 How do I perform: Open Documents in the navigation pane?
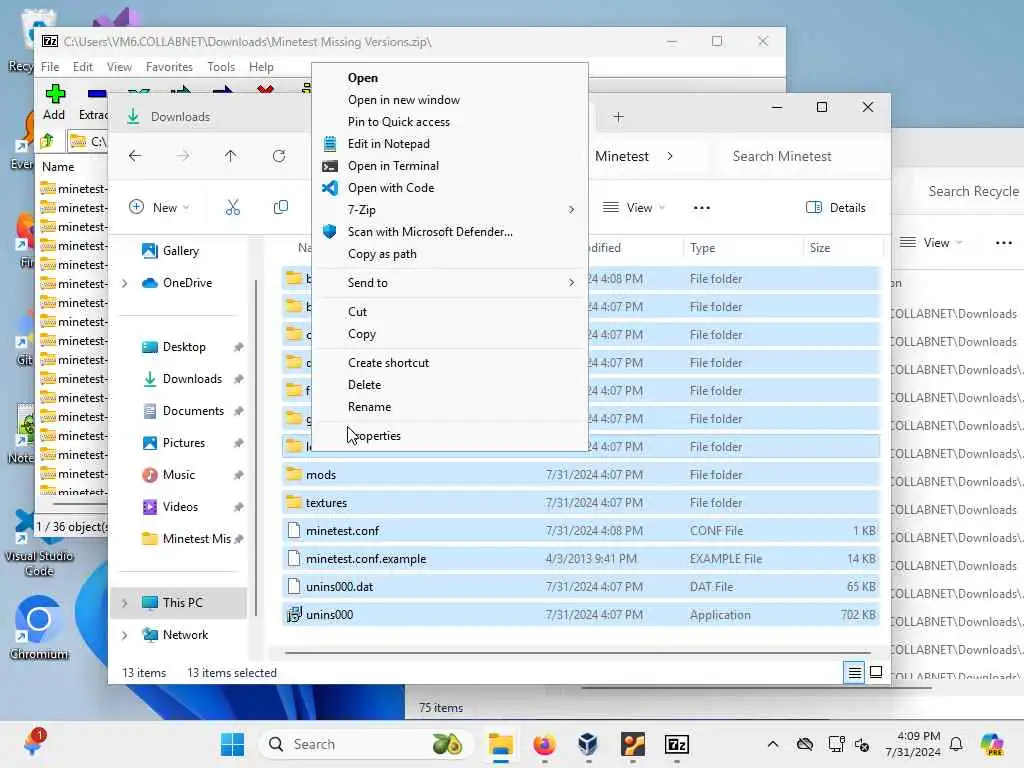click(x=193, y=411)
